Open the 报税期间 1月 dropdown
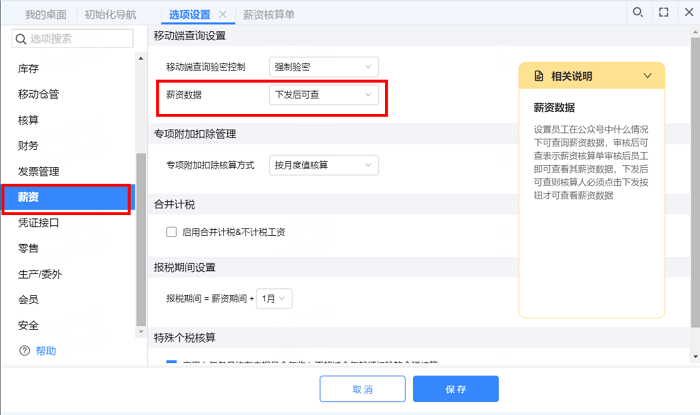Screen dimensions: 700x415 [273, 298]
